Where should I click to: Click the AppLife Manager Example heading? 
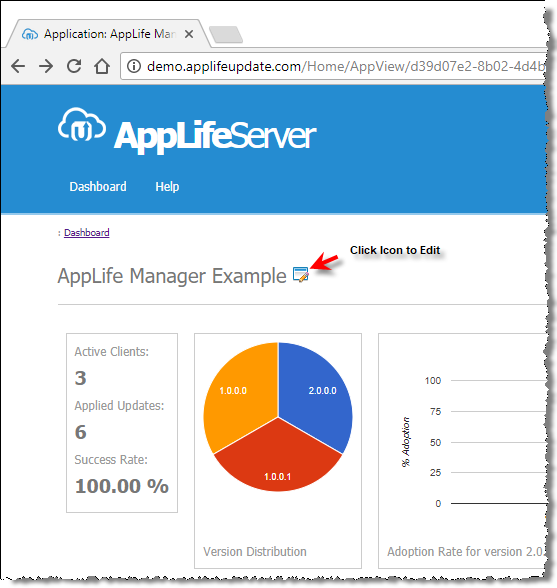click(172, 276)
